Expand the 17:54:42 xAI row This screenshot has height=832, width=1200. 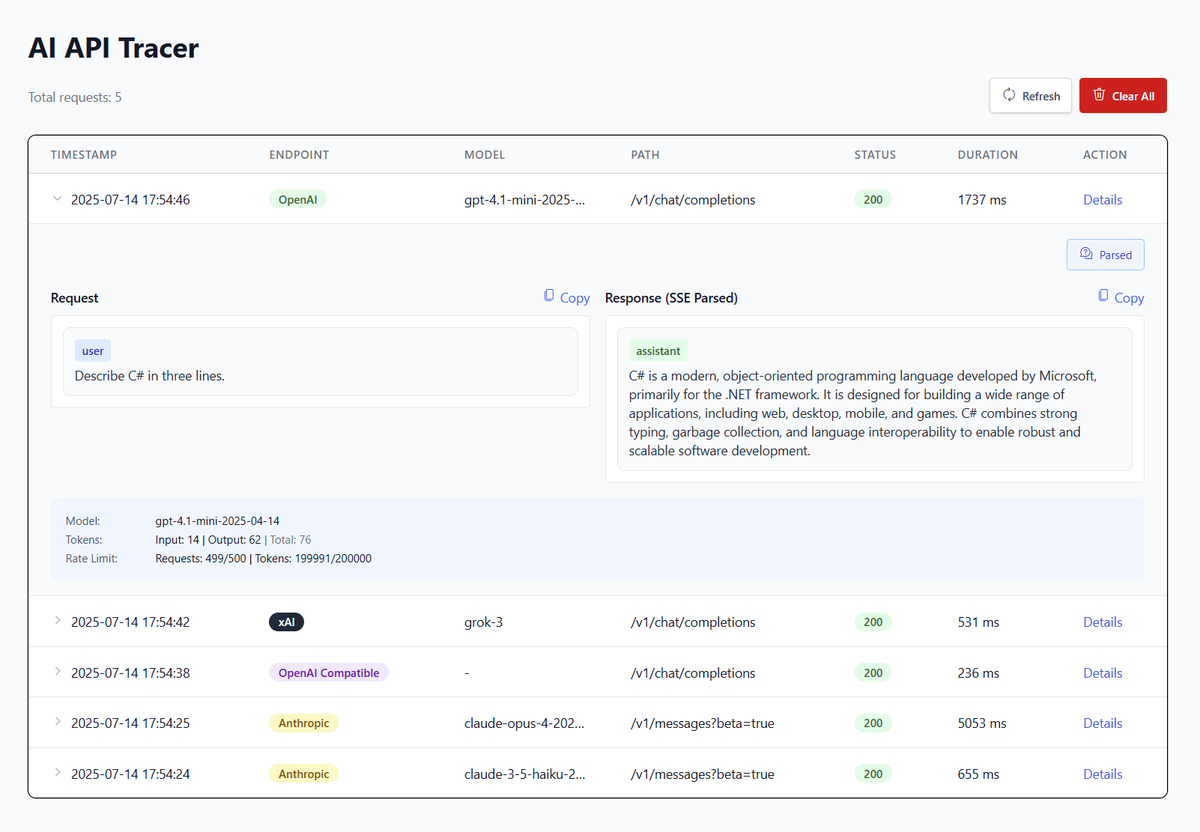[57, 621]
